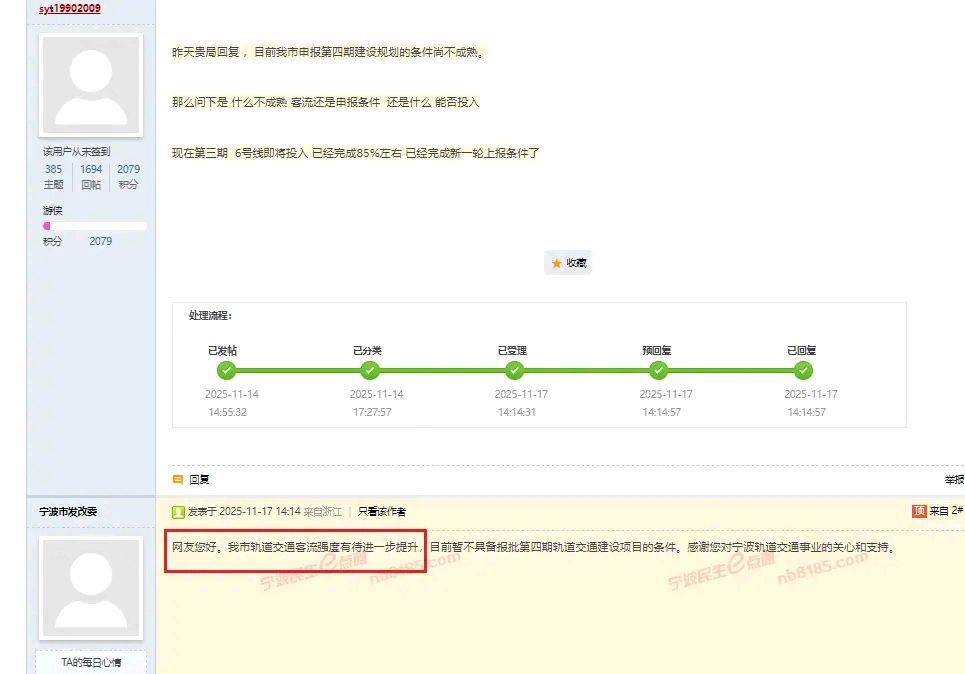Click the 已分类 green checkmark step
Screen dimensions: 965x674
point(370,371)
